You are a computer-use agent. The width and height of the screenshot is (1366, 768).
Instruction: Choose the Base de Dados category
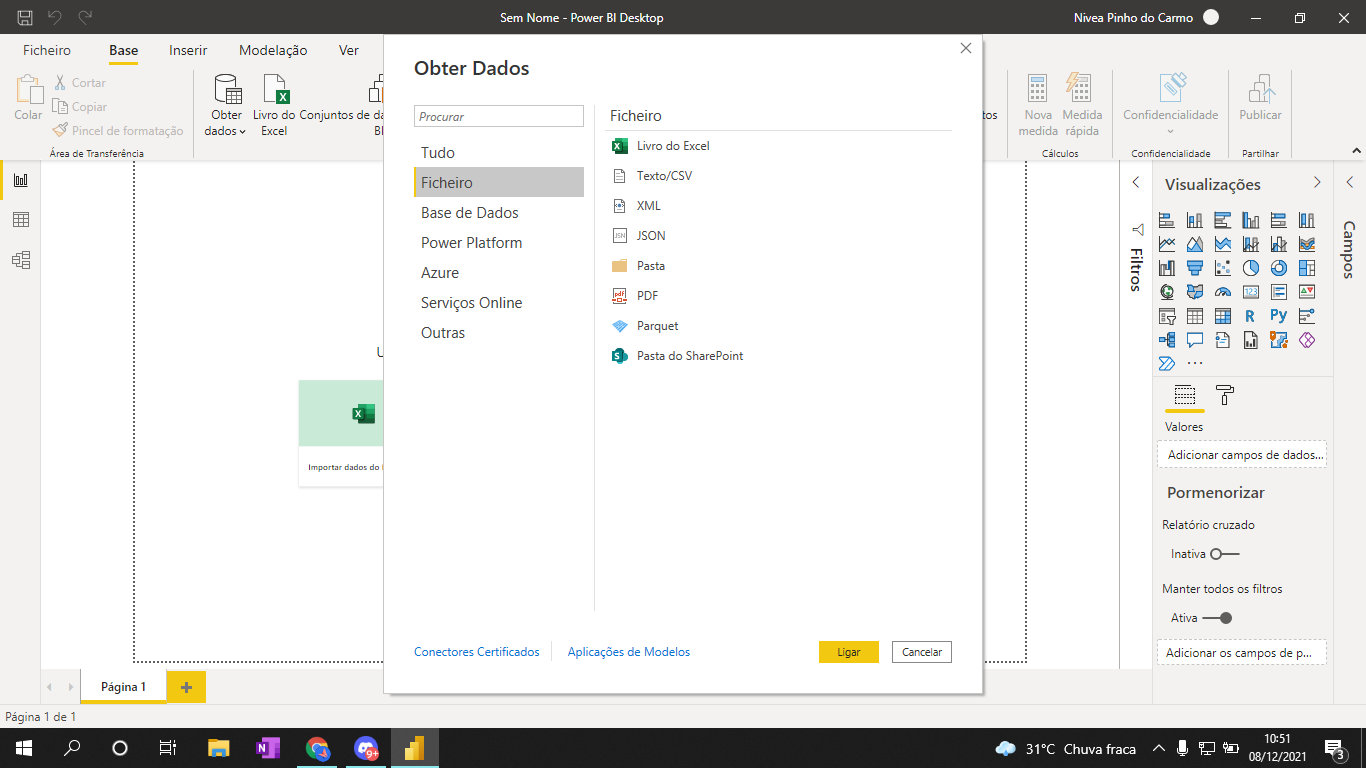coord(499,213)
